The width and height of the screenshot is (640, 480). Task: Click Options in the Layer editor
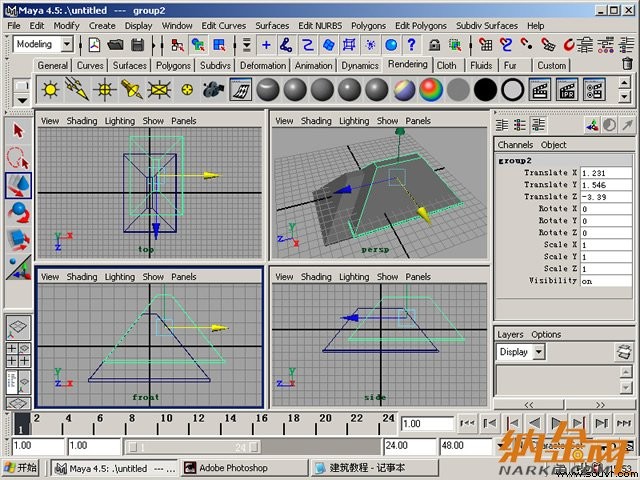point(546,334)
